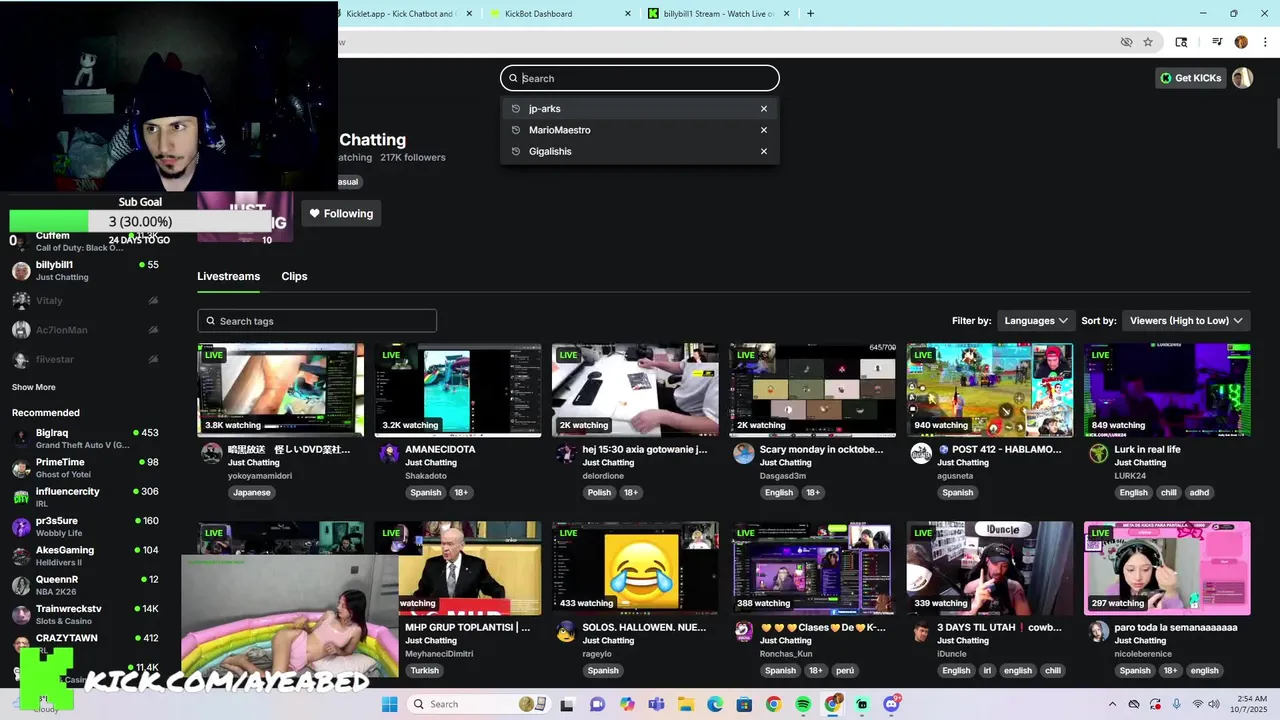This screenshot has width=1280, height=720.
Task: Open Chrome media controls icon
Action: pyautogui.click(x=1217, y=42)
